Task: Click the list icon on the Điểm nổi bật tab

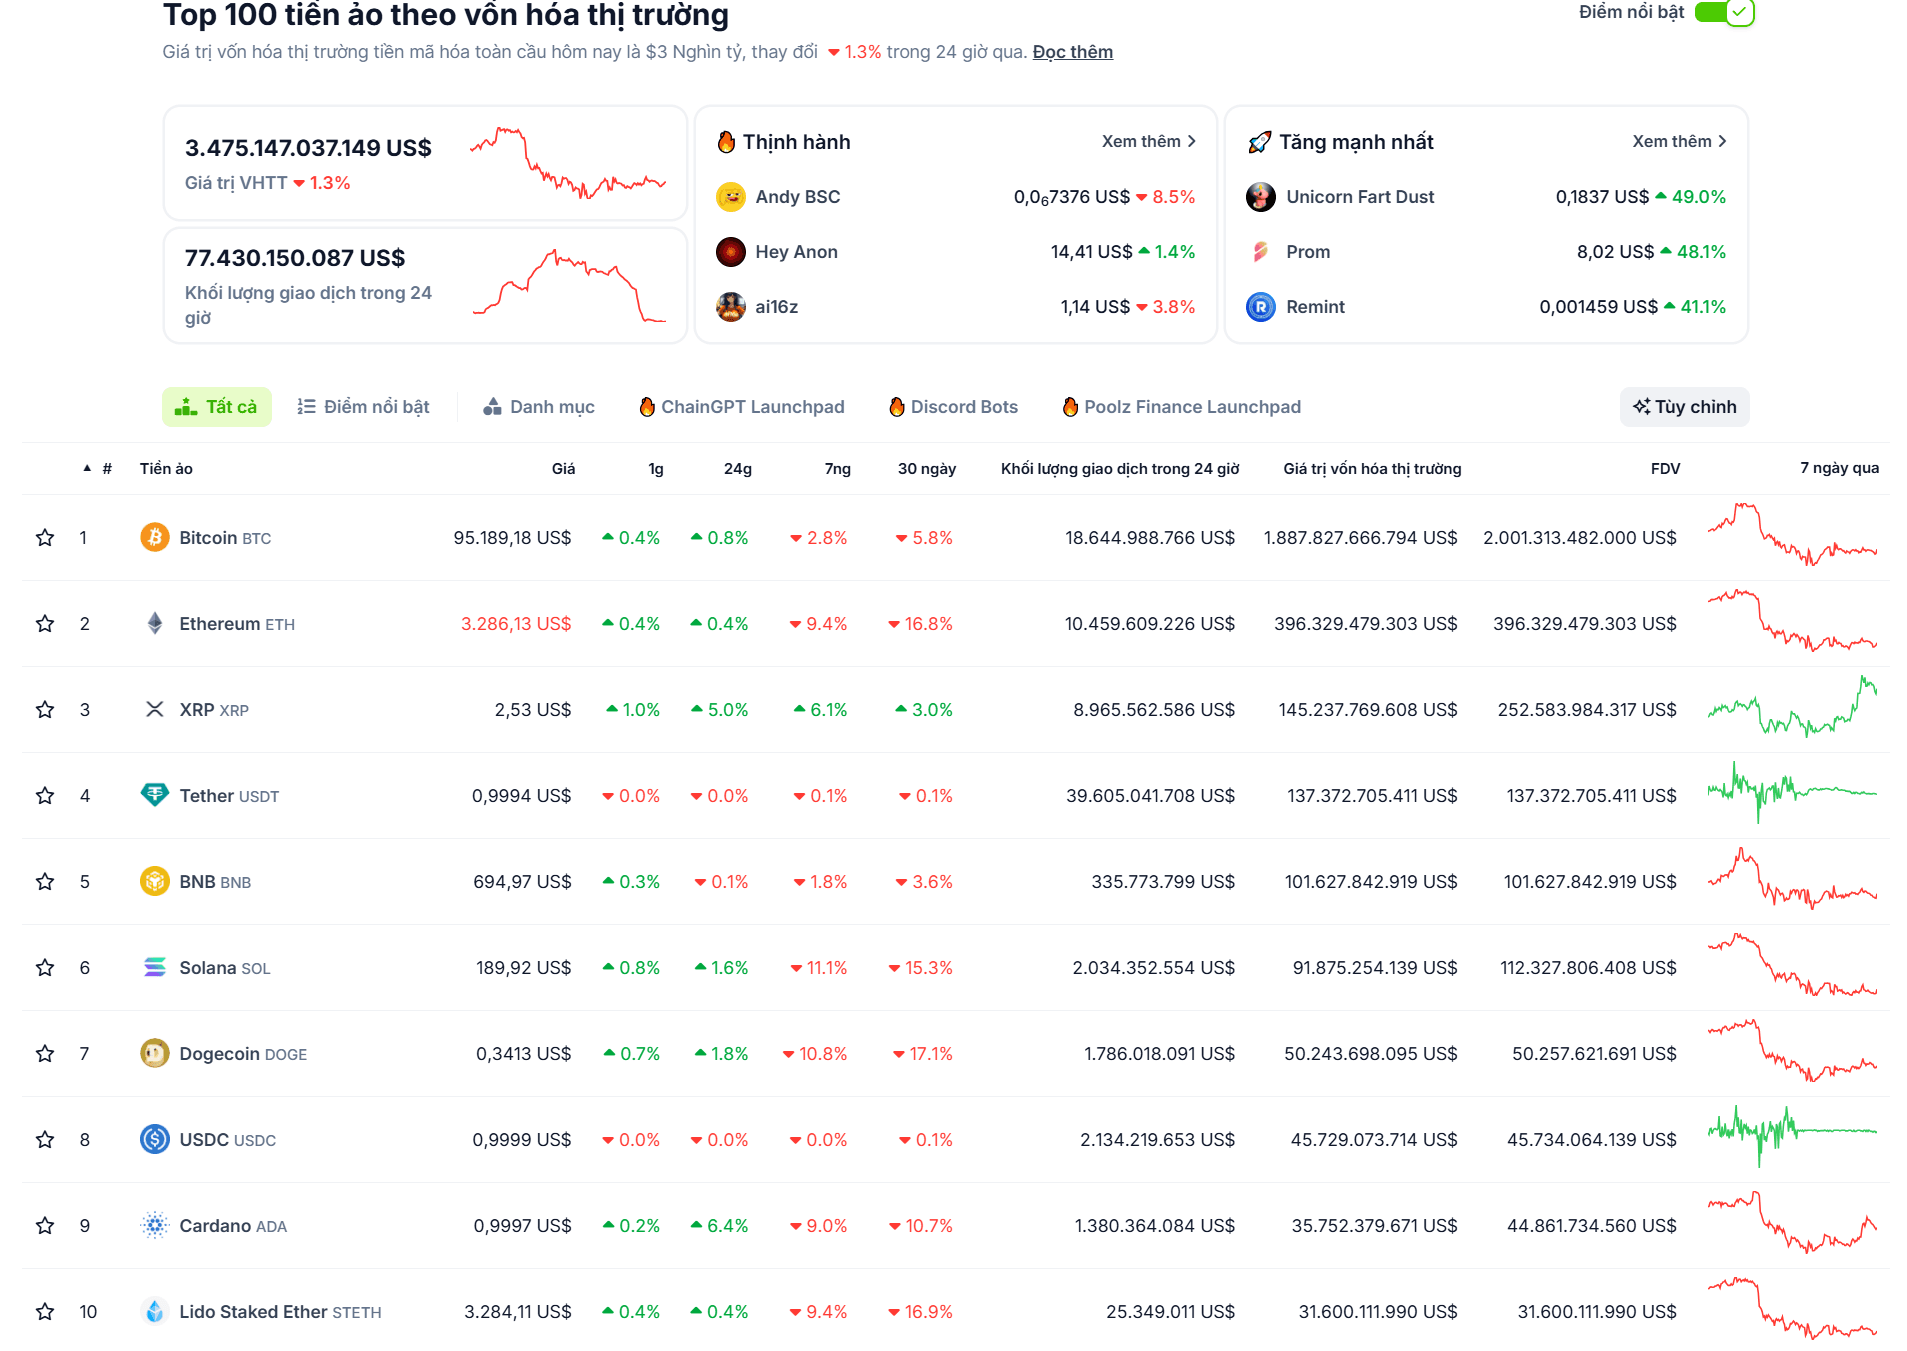Action: tap(307, 406)
